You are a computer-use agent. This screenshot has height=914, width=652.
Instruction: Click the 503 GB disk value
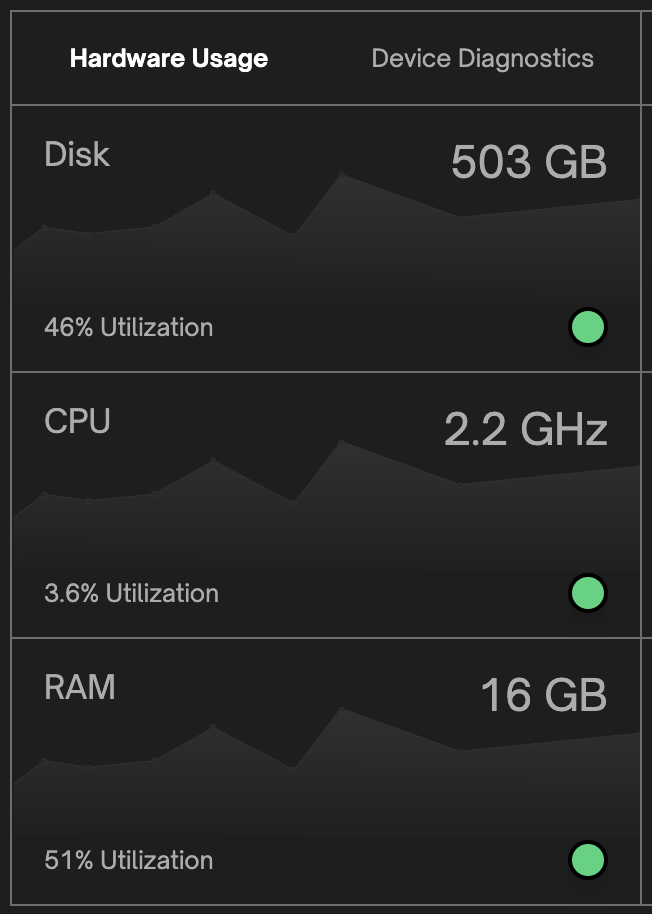pyautogui.click(x=529, y=161)
